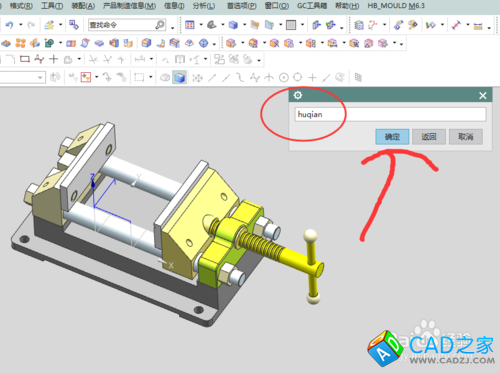Toggle the arc center snap point option
Screen dimensions: 500x373
(x=284, y=78)
